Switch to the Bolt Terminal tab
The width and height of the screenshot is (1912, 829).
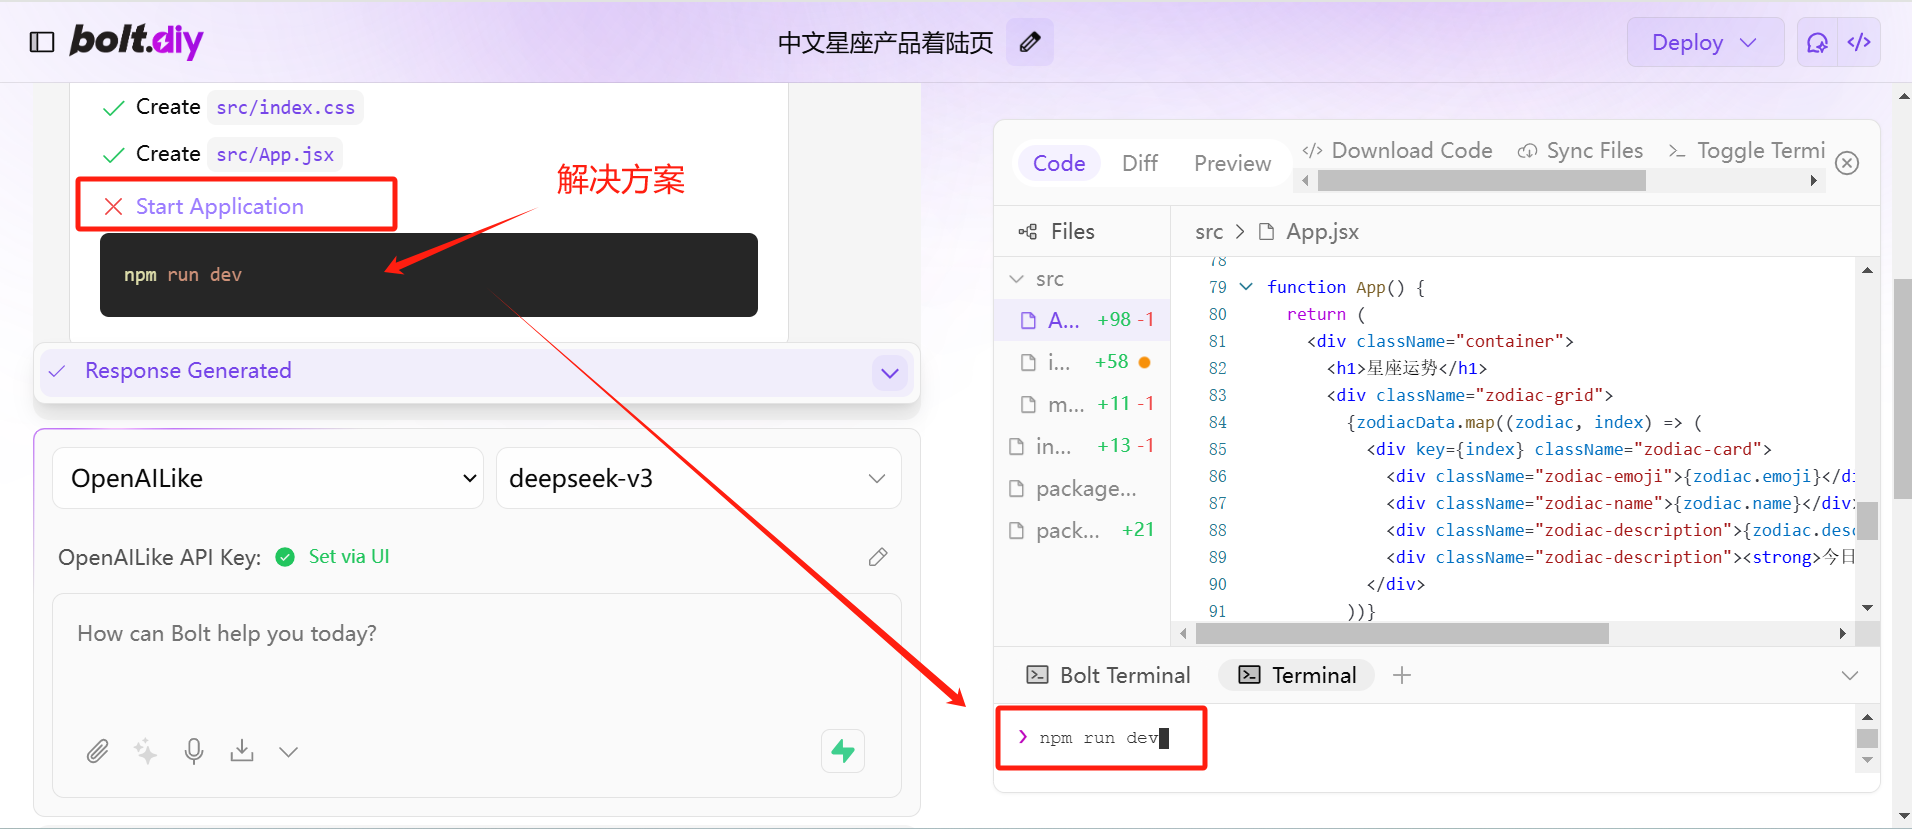pos(1109,675)
